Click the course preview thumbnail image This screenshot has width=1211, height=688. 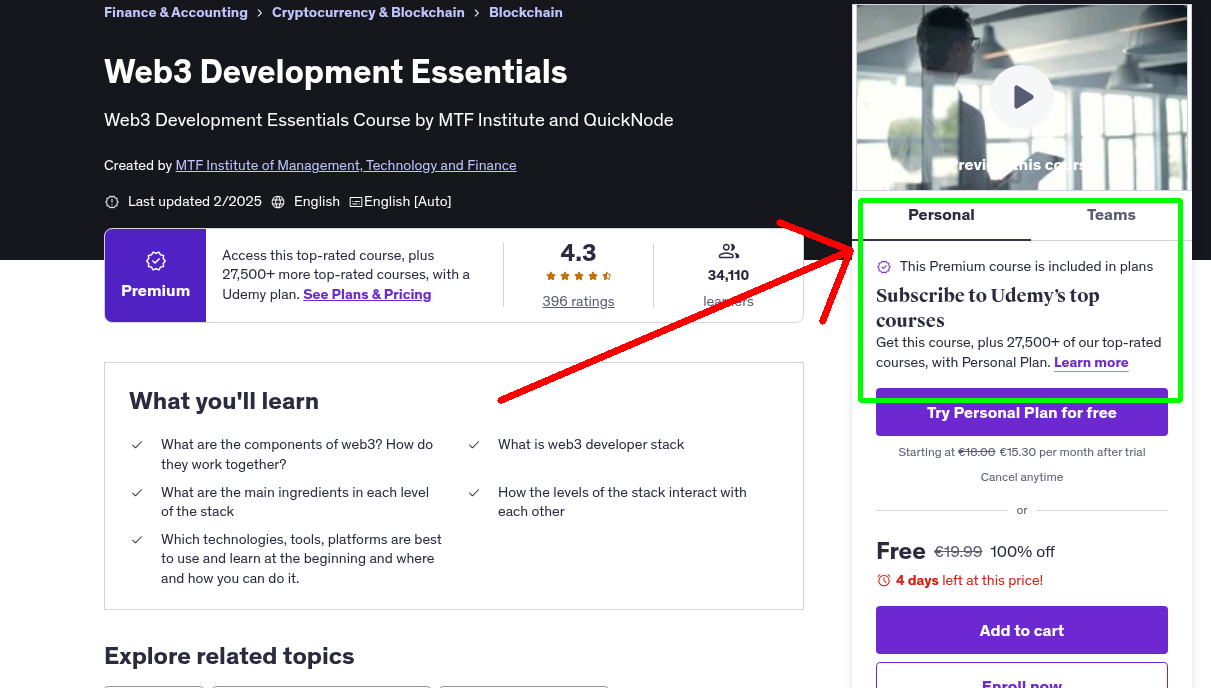(x=1022, y=97)
